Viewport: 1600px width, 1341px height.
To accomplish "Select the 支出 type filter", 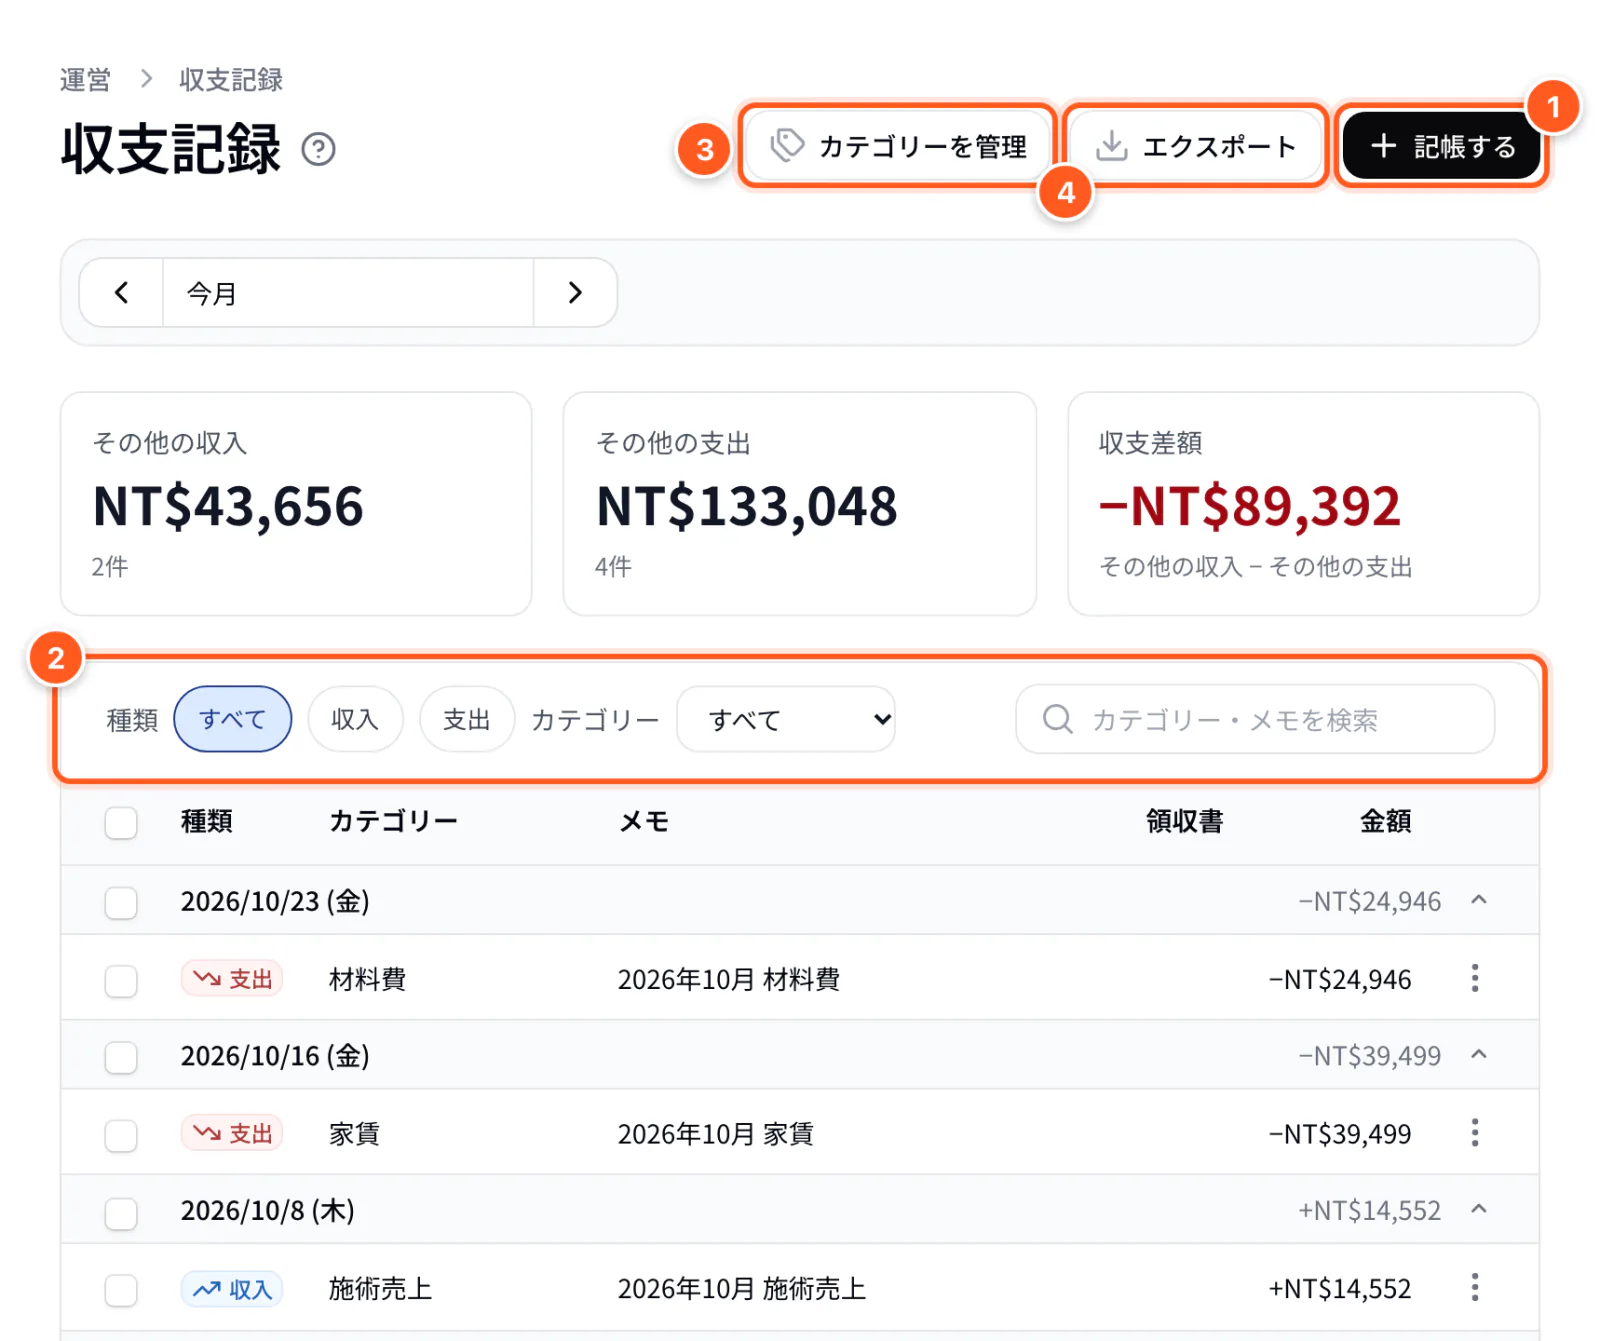I will [467, 719].
